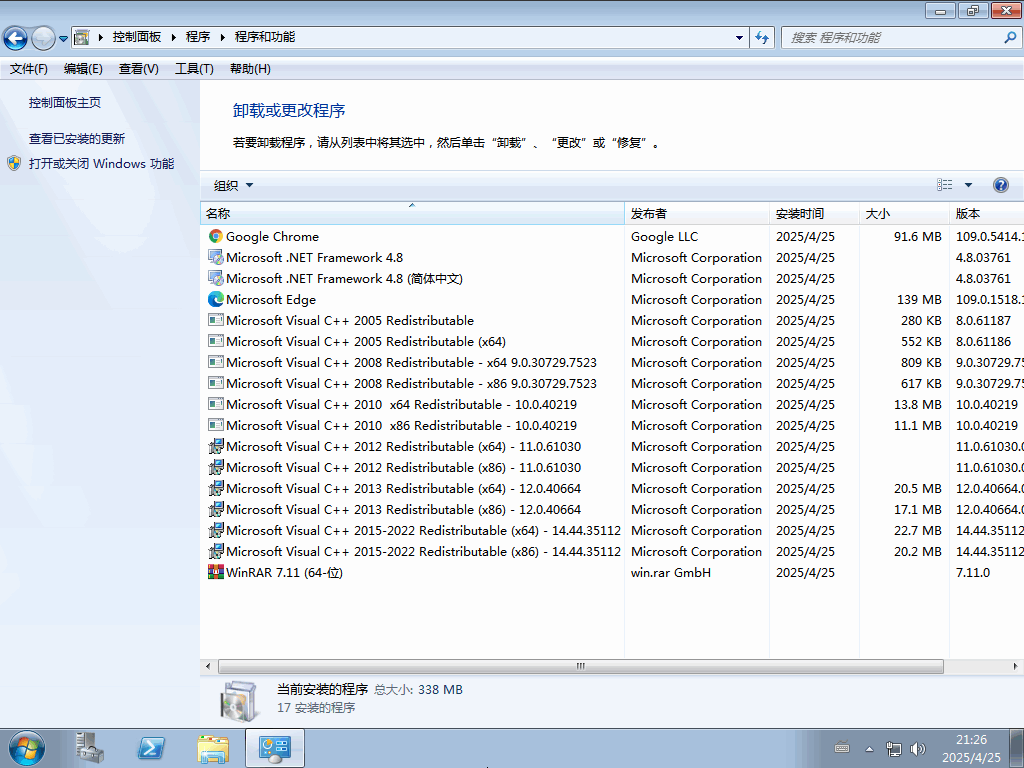Refresh the view using the address bar icon

(761, 36)
